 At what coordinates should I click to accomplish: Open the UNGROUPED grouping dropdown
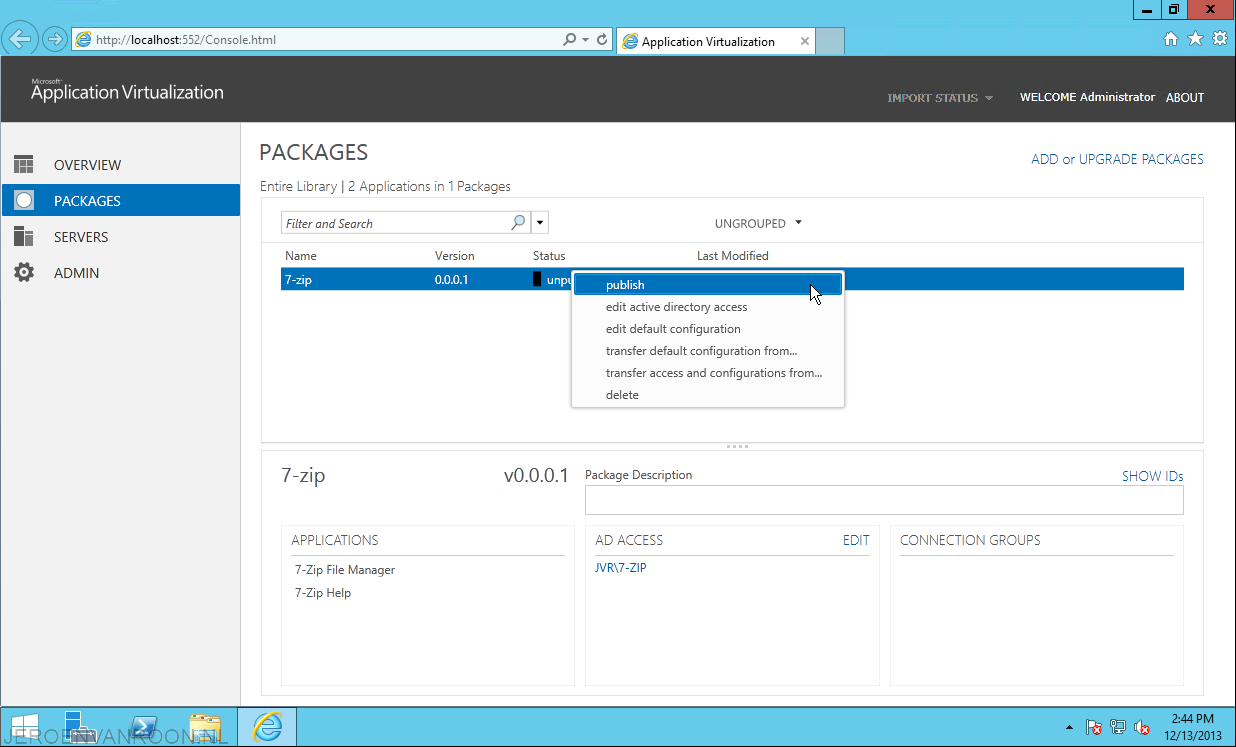tap(758, 223)
